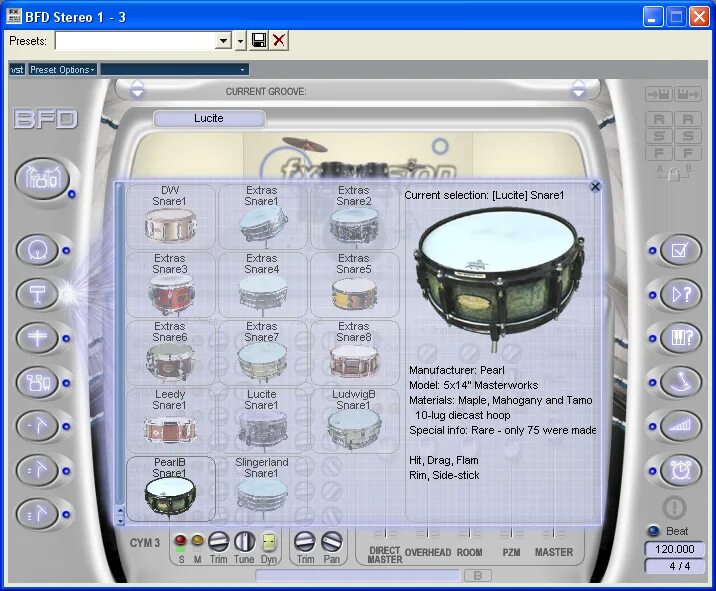Click the snare list scrollbar down arrow
This screenshot has height=591, width=716.
[x=120, y=521]
